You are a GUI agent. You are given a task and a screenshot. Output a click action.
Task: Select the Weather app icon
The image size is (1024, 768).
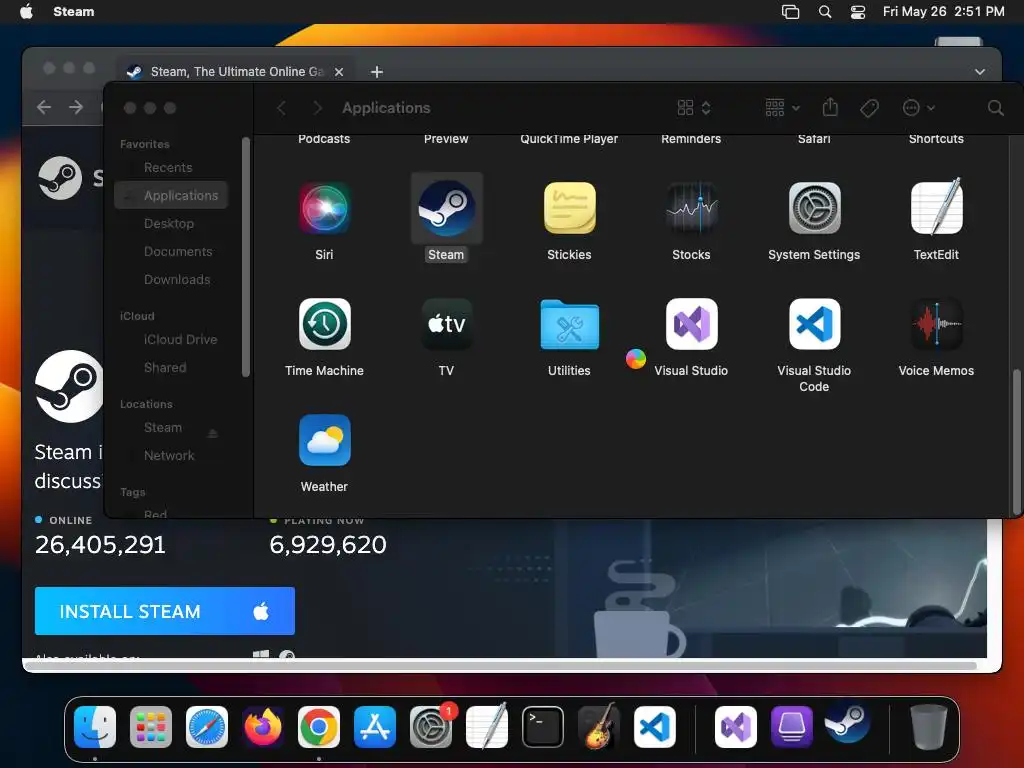click(324, 440)
